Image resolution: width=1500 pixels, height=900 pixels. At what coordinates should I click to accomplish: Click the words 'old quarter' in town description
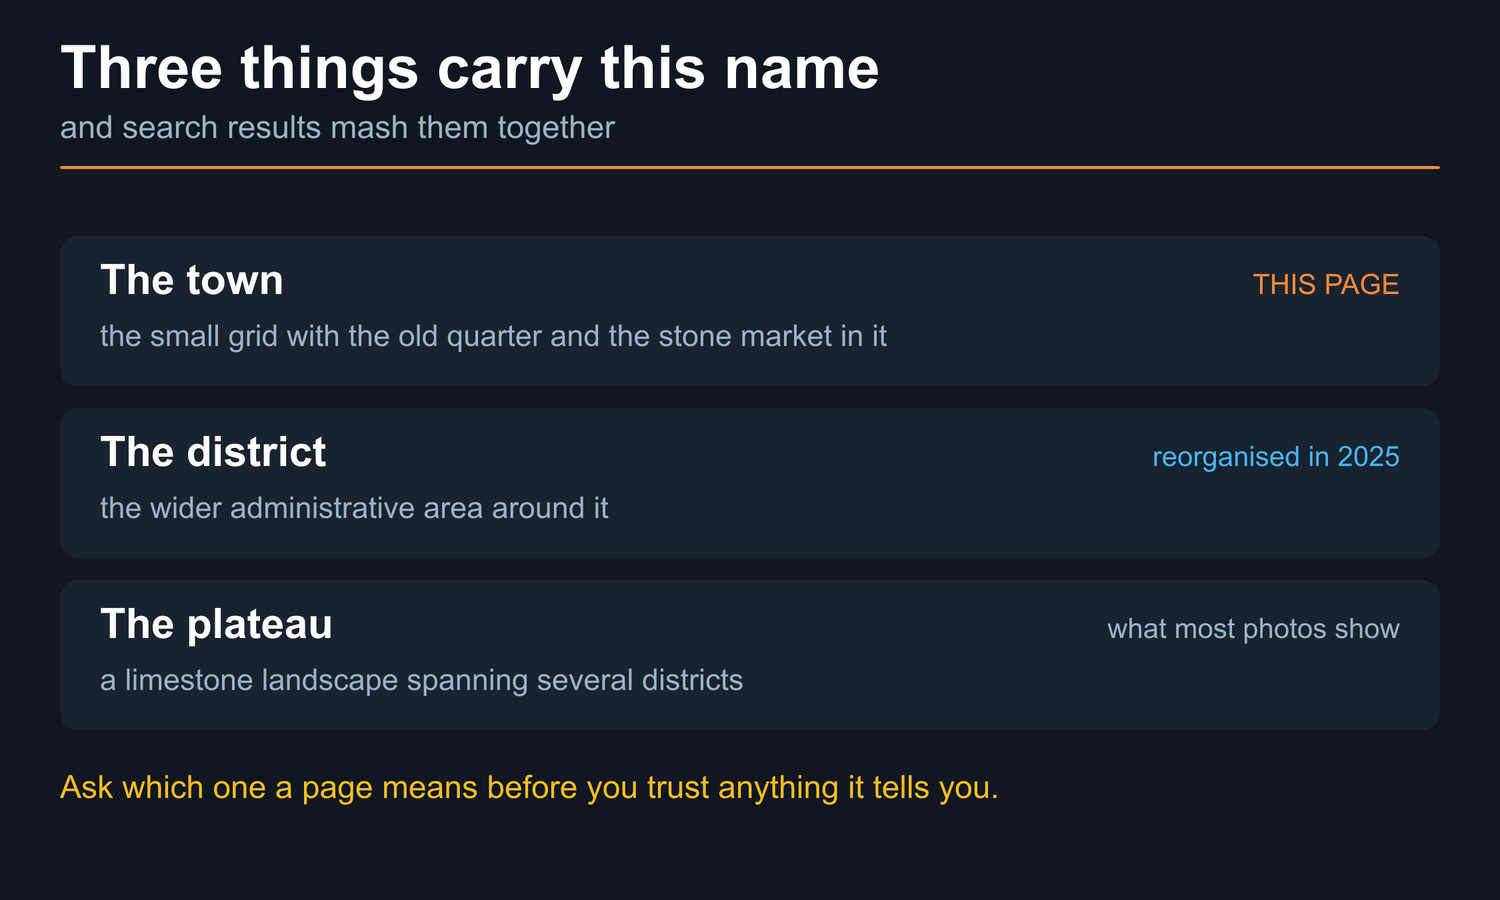[x=470, y=336]
